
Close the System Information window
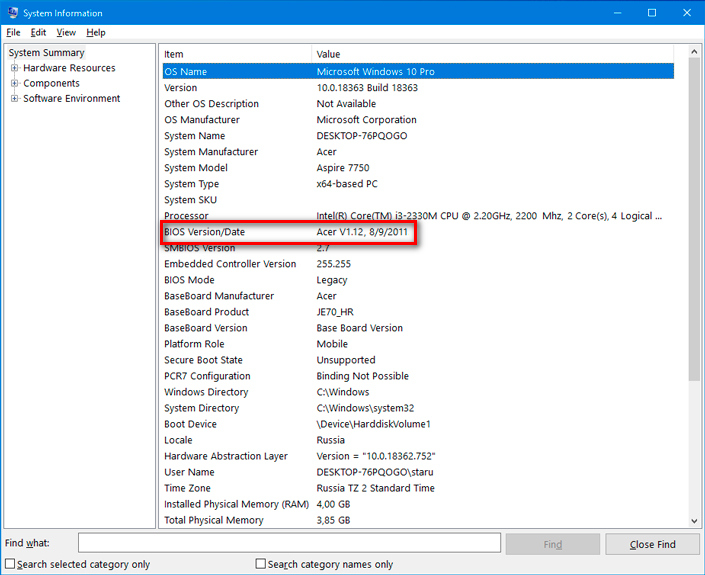tap(687, 13)
